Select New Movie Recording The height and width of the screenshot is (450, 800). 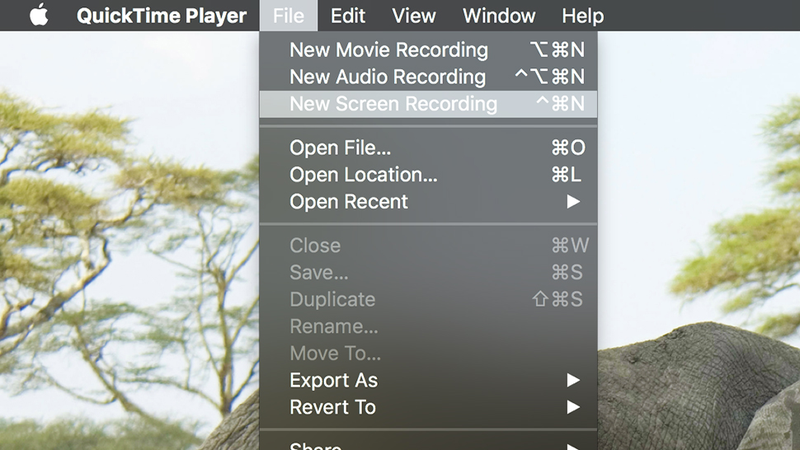pyautogui.click(x=428, y=50)
